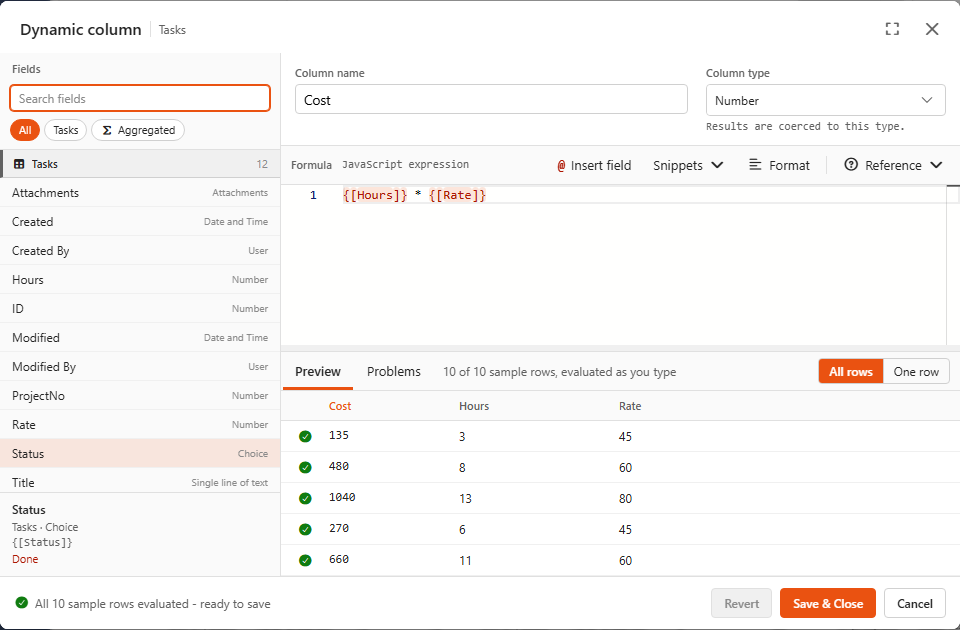Click the Format lines icon
Image resolution: width=960 pixels, height=630 pixels.
tap(756, 165)
